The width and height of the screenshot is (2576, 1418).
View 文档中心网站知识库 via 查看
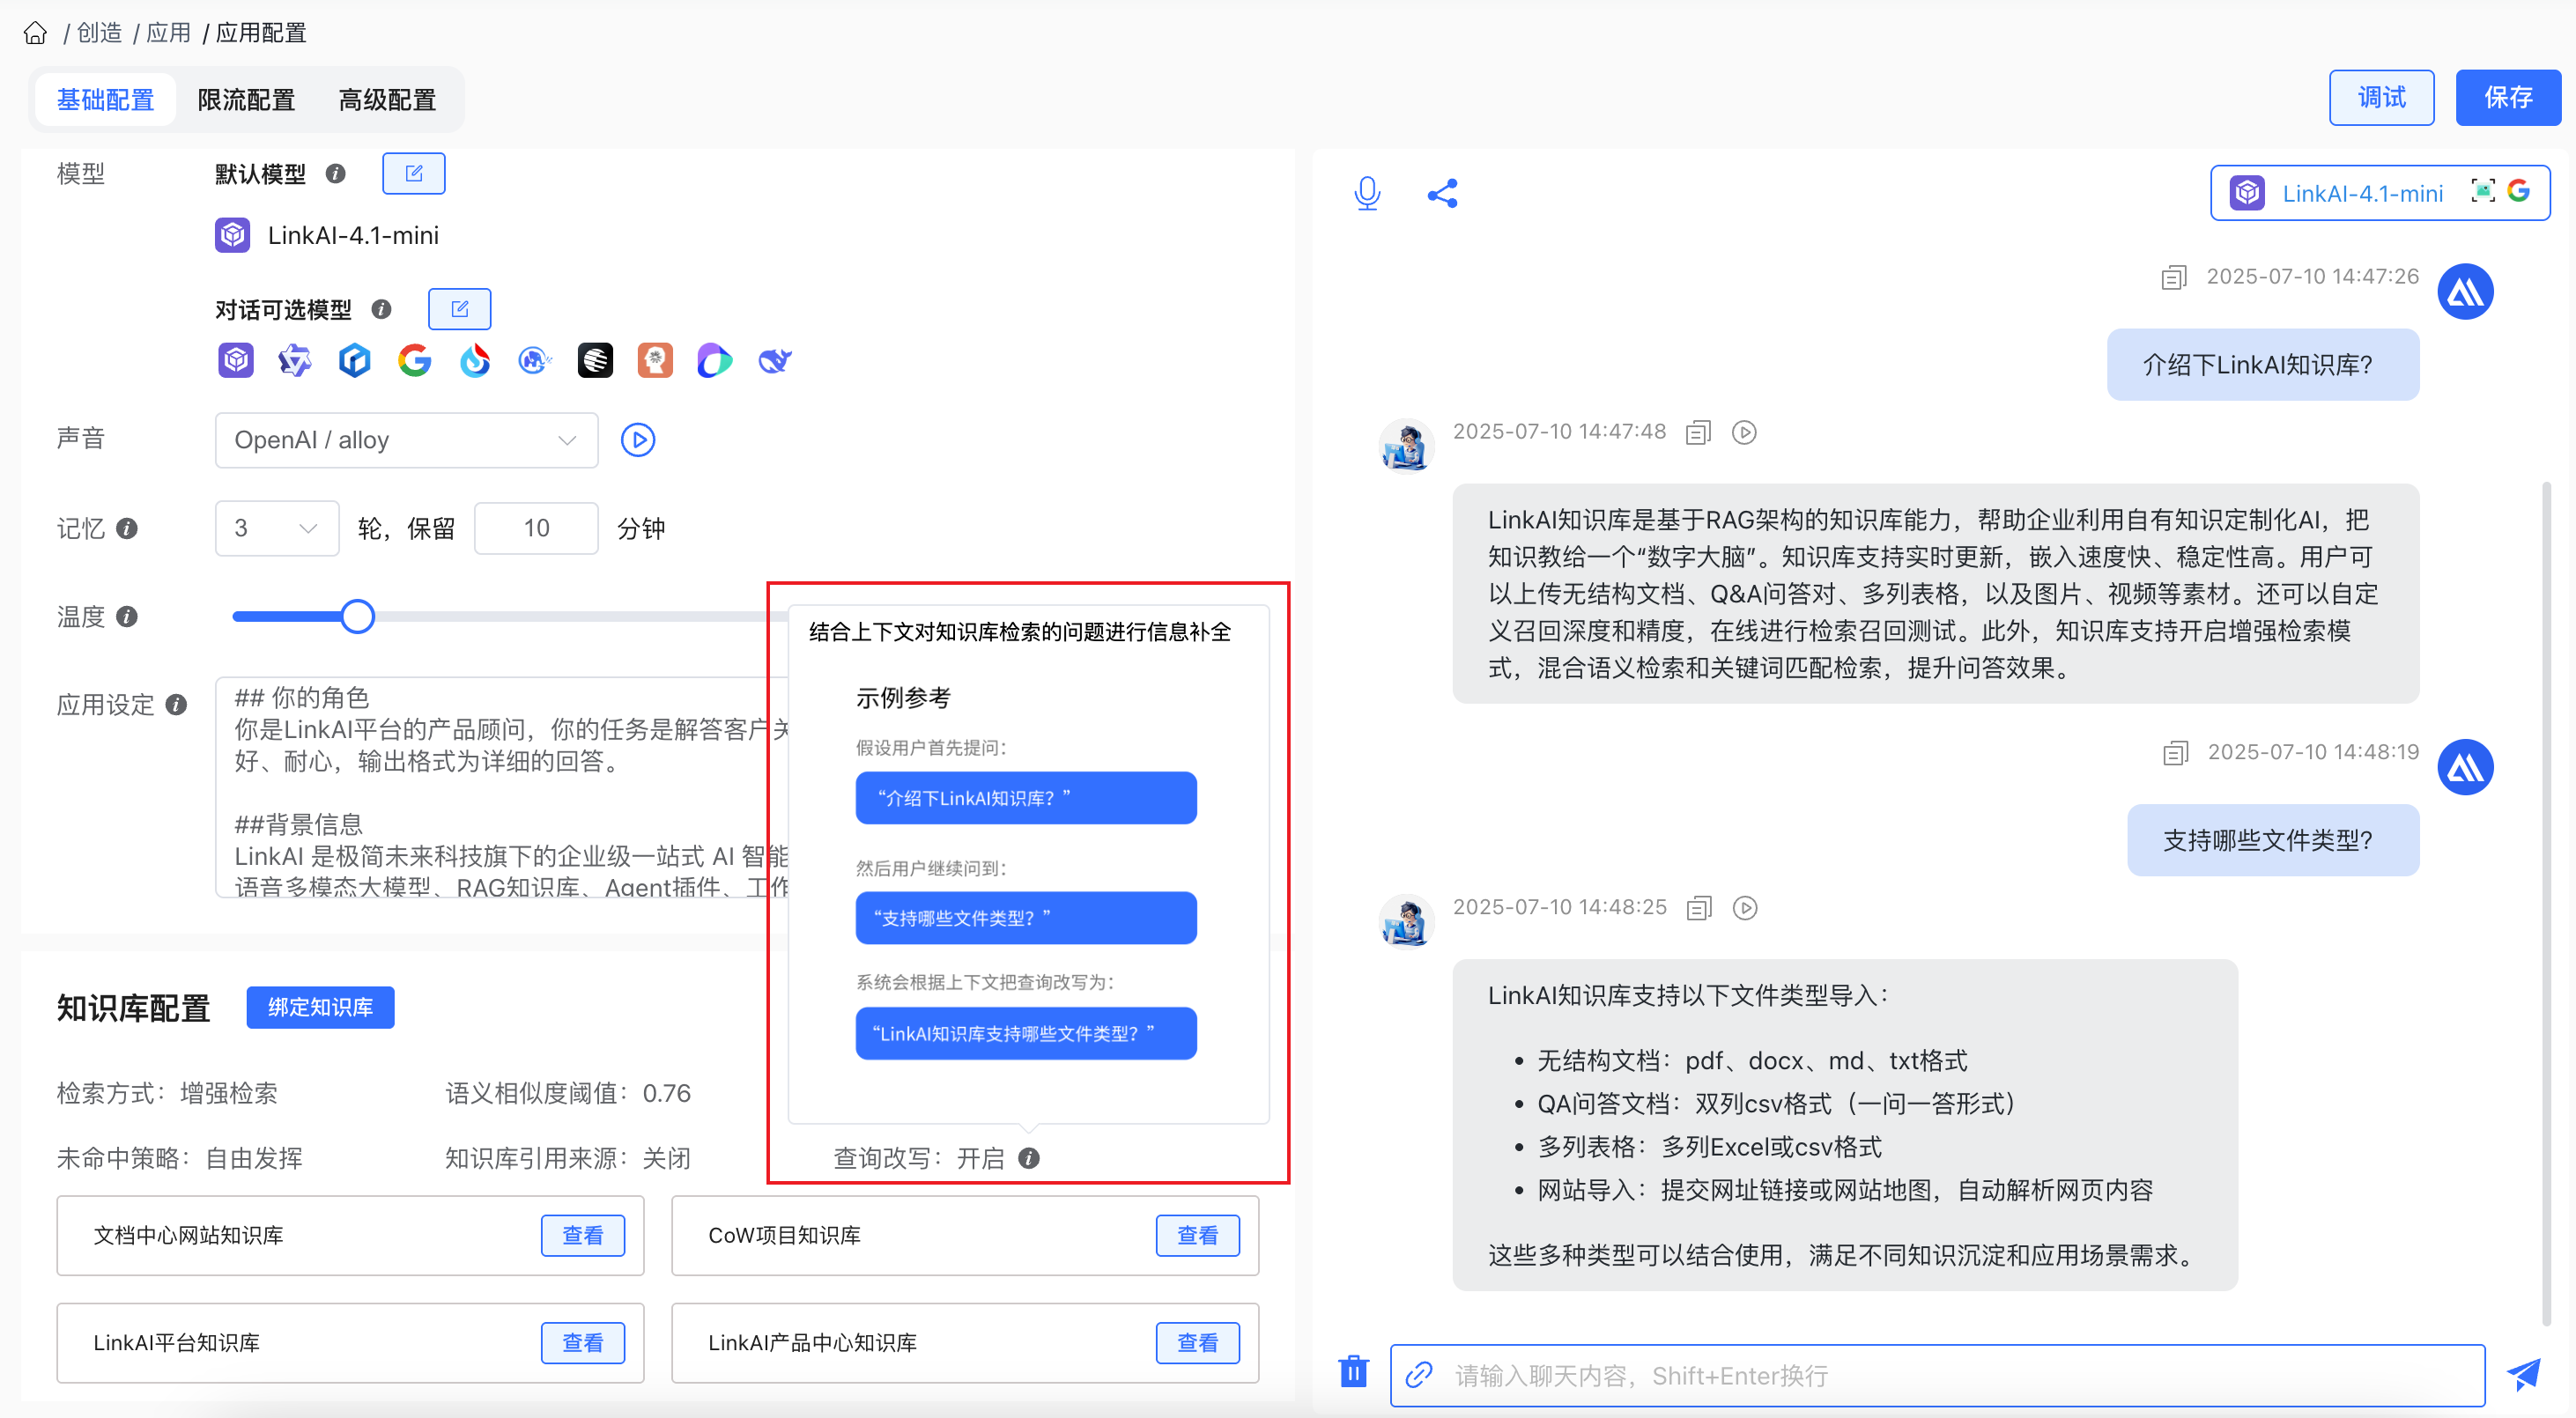click(x=583, y=1235)
